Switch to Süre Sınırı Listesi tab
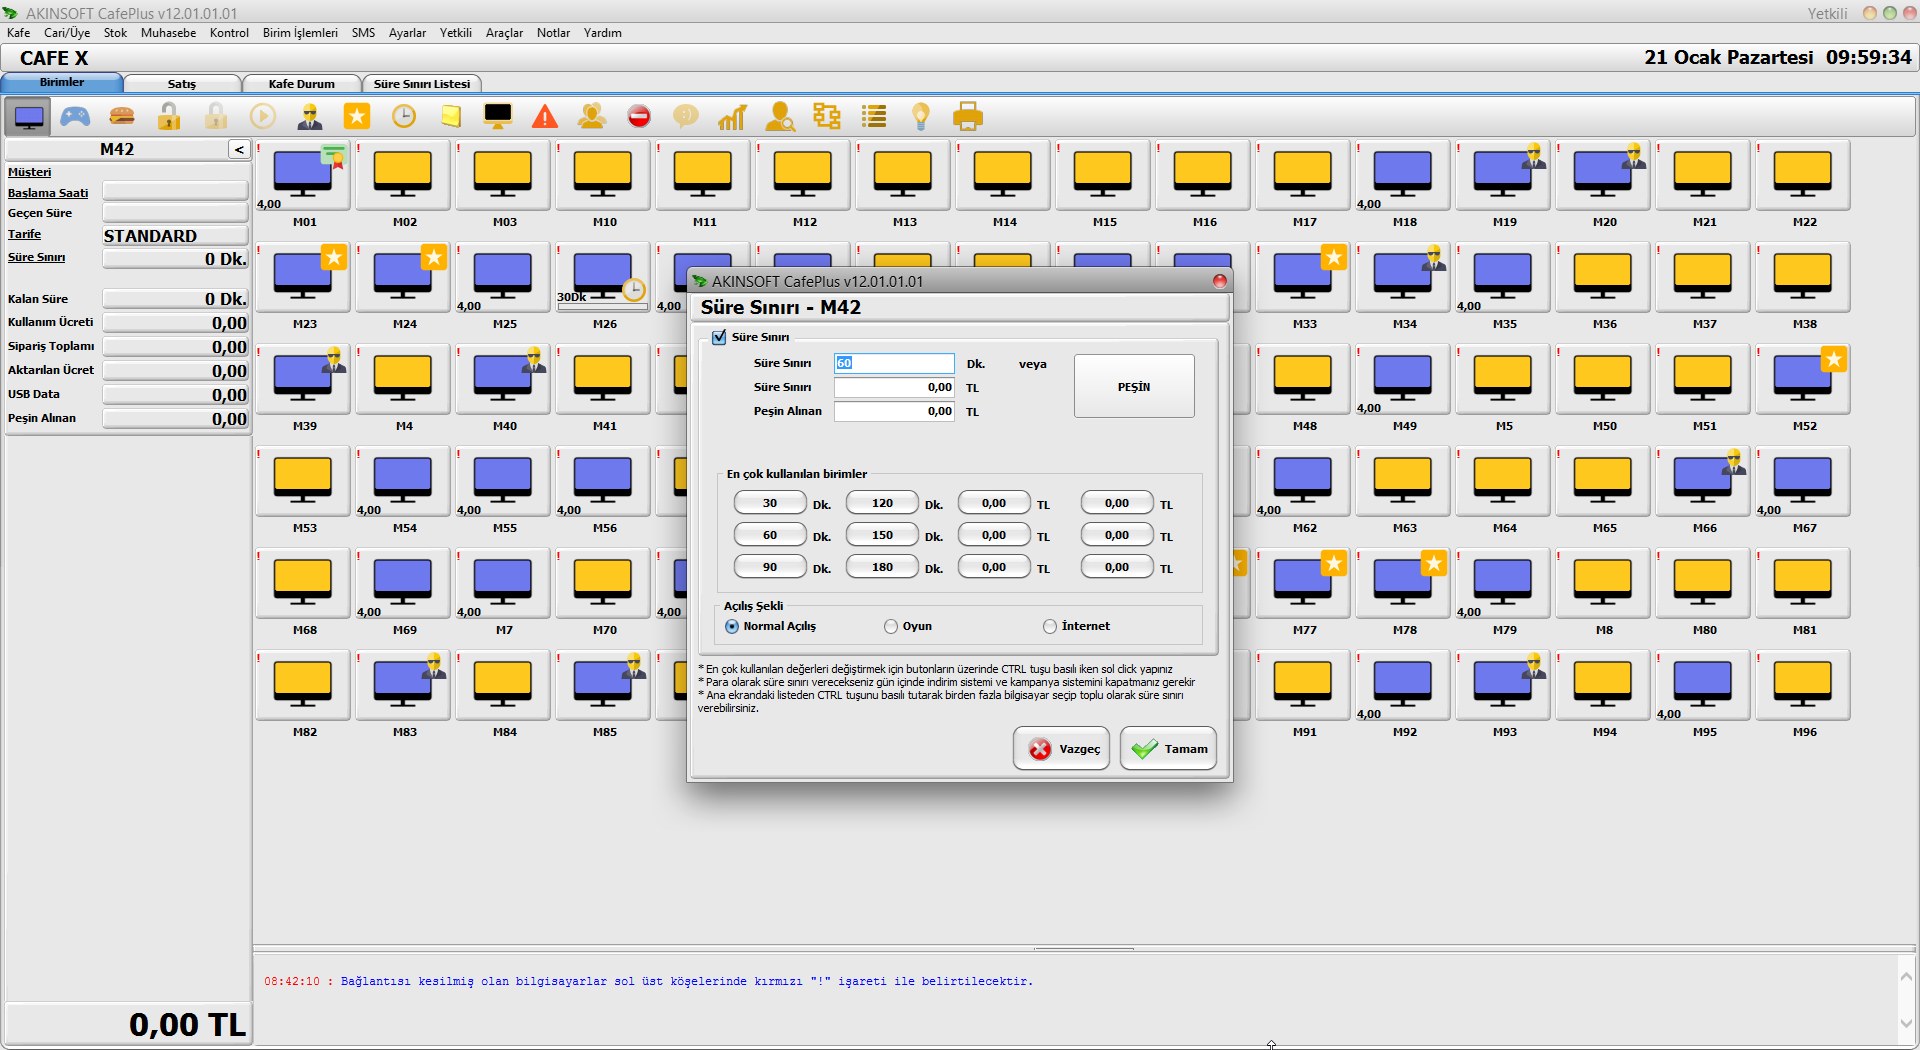The height and width of the screenshot is (1050, 1920). [422, 84]
